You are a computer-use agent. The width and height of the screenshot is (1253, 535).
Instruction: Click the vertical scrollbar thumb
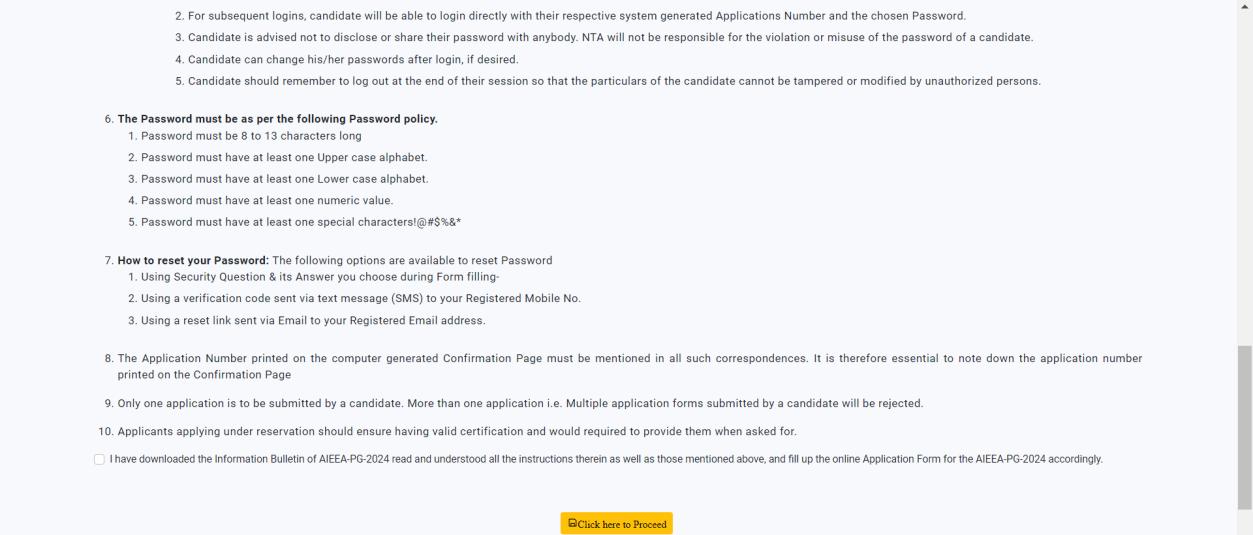click(1244, 427)
